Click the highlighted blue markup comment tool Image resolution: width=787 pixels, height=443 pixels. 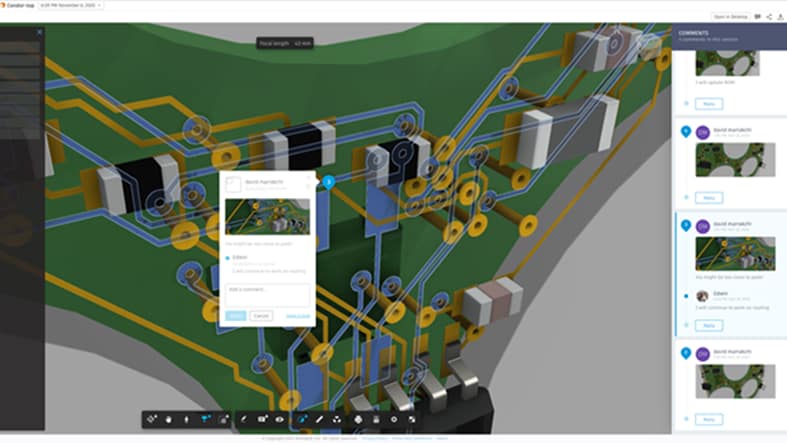point(302,419)
